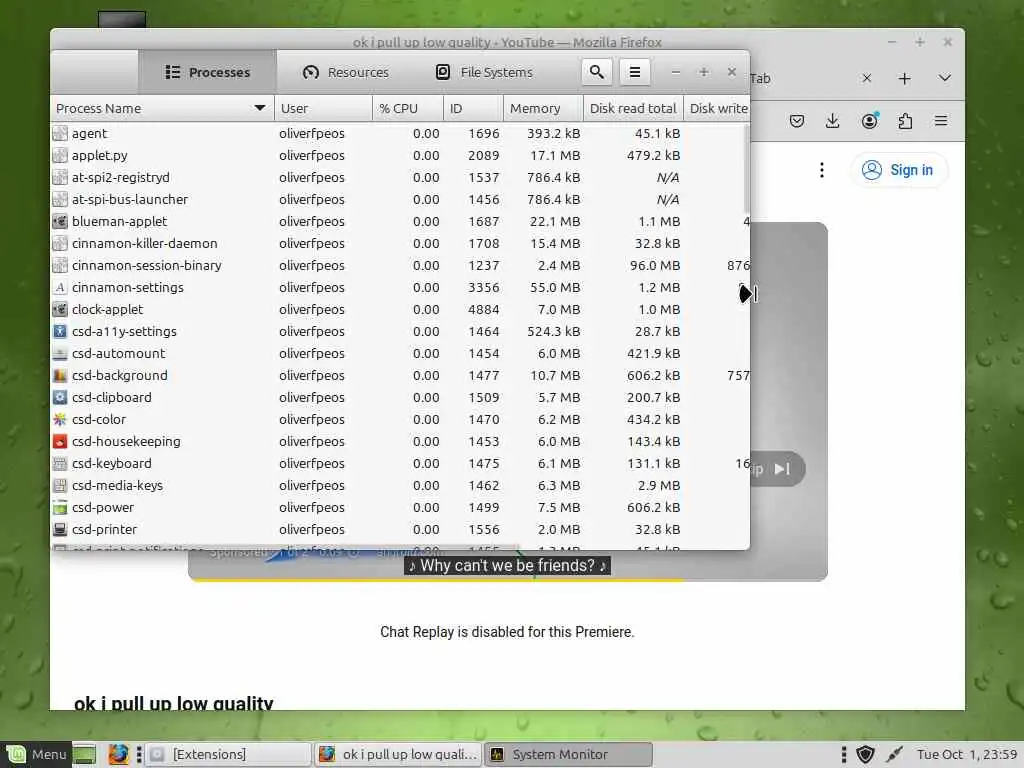
Task: Select the cinnamon-settings process icon
Action: pyautogui.click(x=60, y=287)
